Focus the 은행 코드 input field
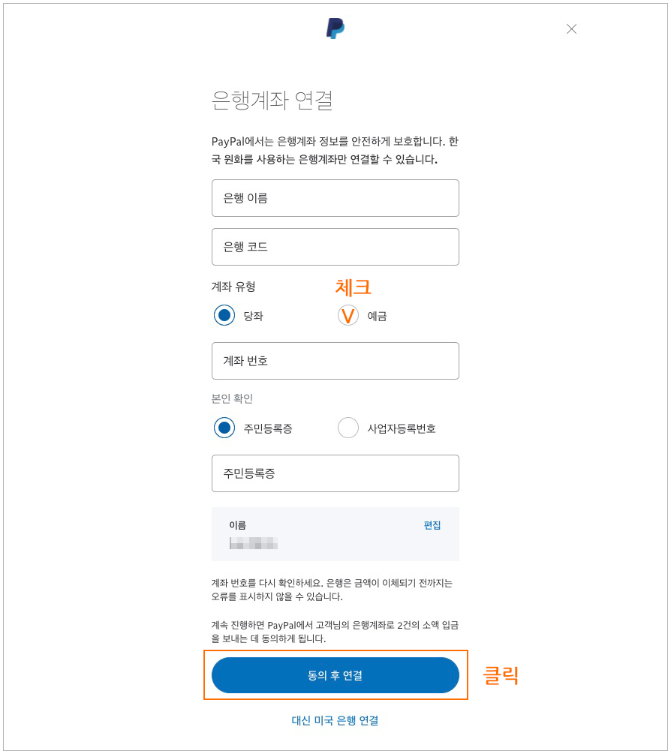The height and width of the screenshot is (754, 670). 335,247
